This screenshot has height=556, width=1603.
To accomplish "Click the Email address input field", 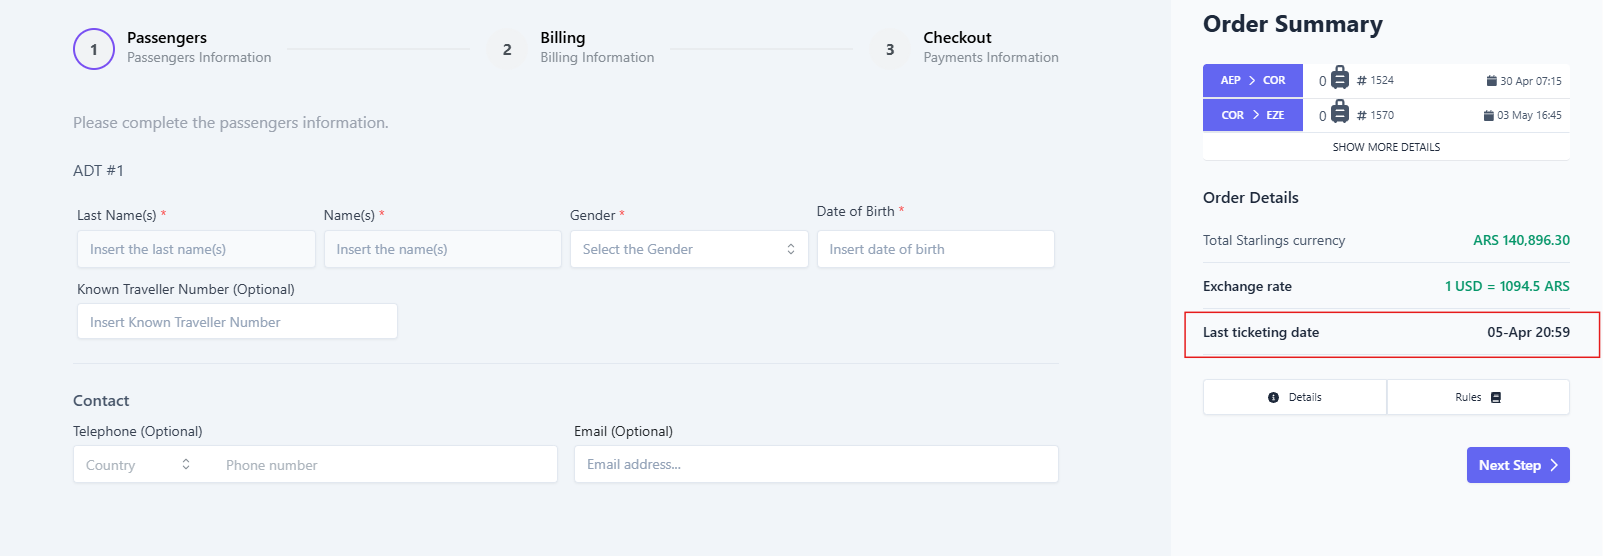I will point(816,464).
